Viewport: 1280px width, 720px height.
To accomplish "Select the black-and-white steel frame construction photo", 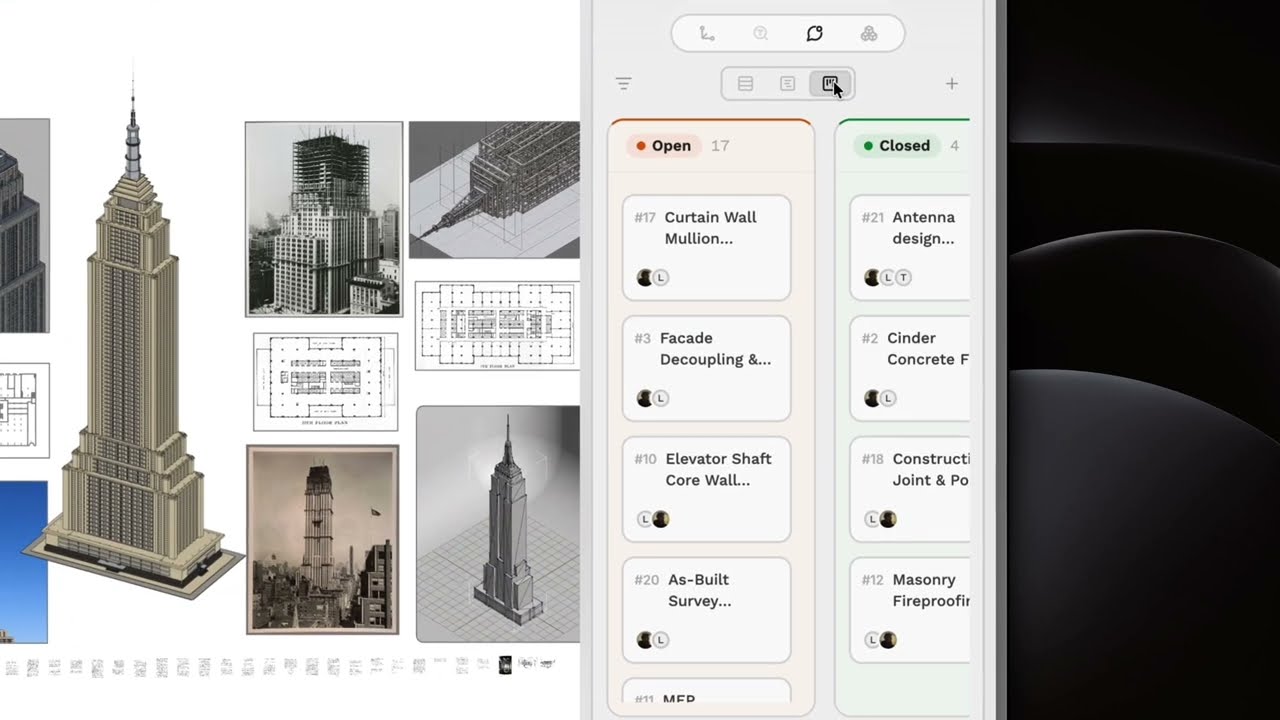I will point(324,219).
